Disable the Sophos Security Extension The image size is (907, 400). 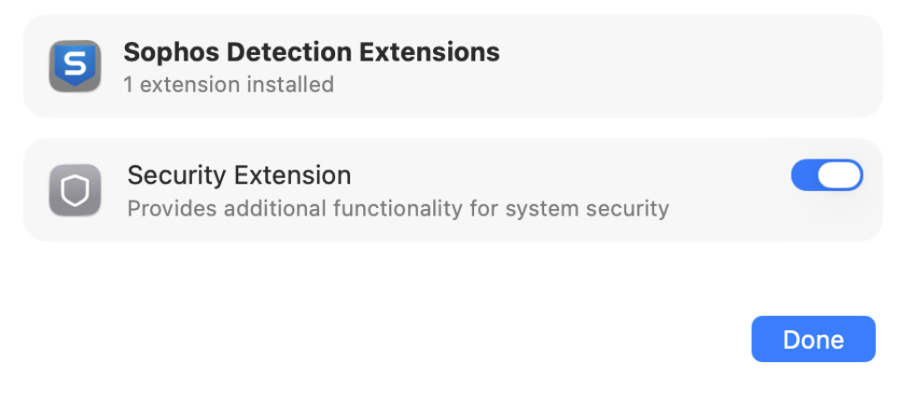point(826,176)
